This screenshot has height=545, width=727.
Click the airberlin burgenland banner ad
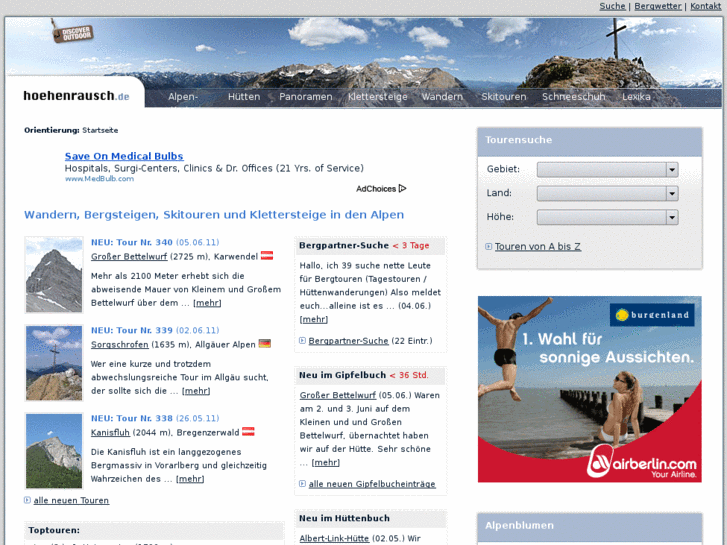coord(589,390)
